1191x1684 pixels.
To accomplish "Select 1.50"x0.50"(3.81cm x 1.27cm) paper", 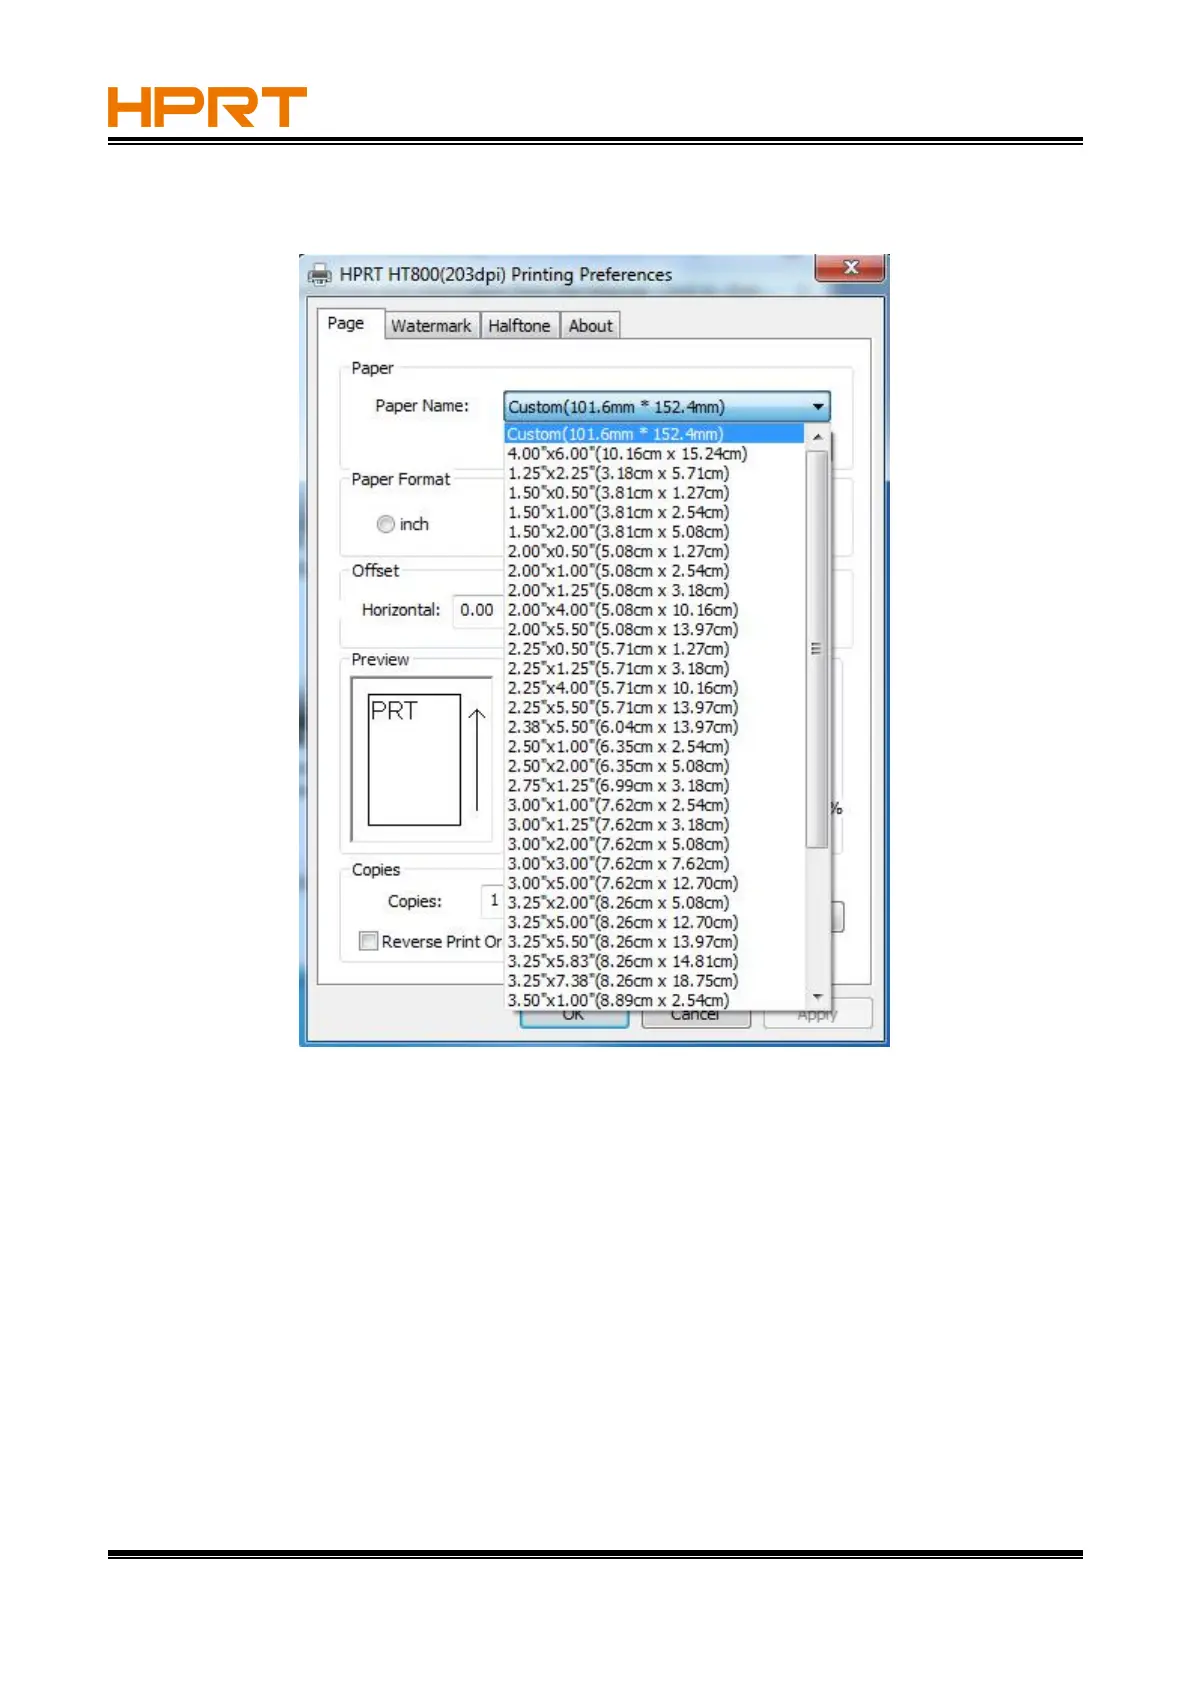I will click(654, 492).
